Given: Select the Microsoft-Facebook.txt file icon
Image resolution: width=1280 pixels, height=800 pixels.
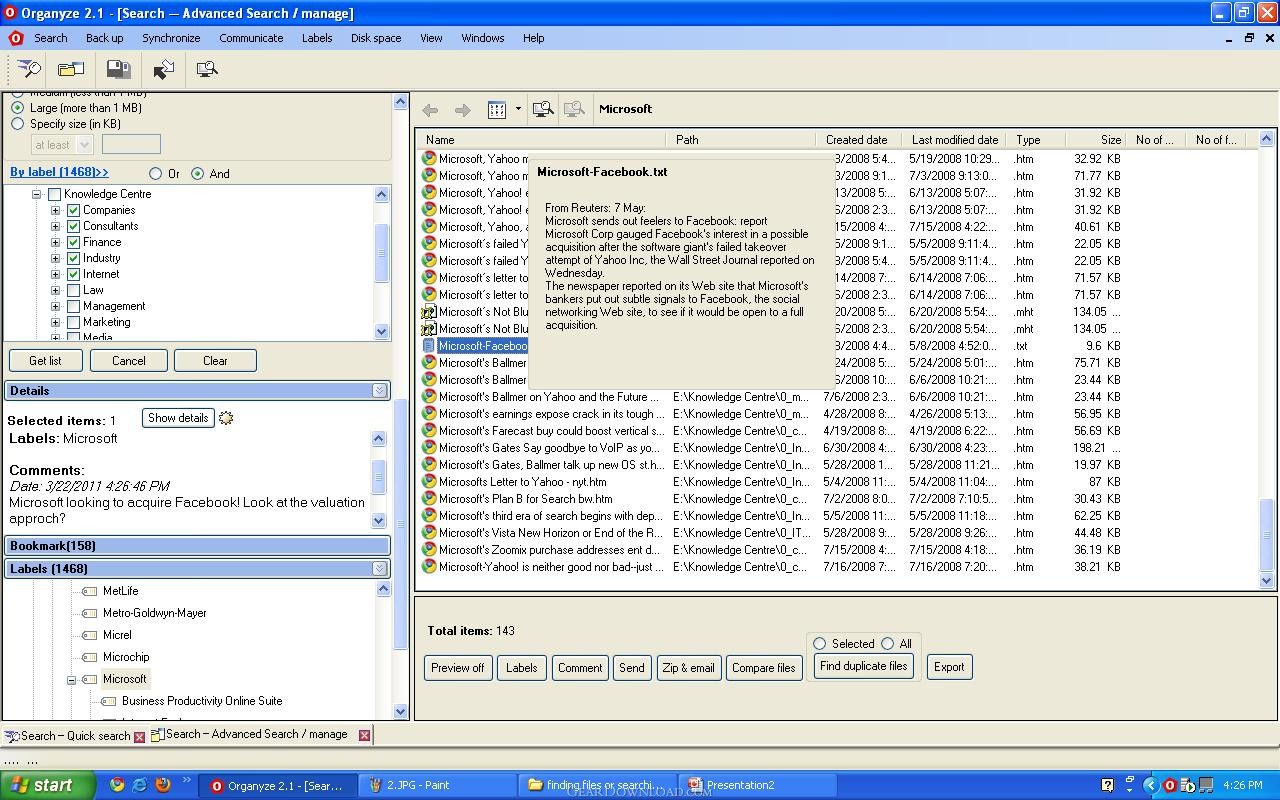Looking at the screenshot, I should coord(429,346).
